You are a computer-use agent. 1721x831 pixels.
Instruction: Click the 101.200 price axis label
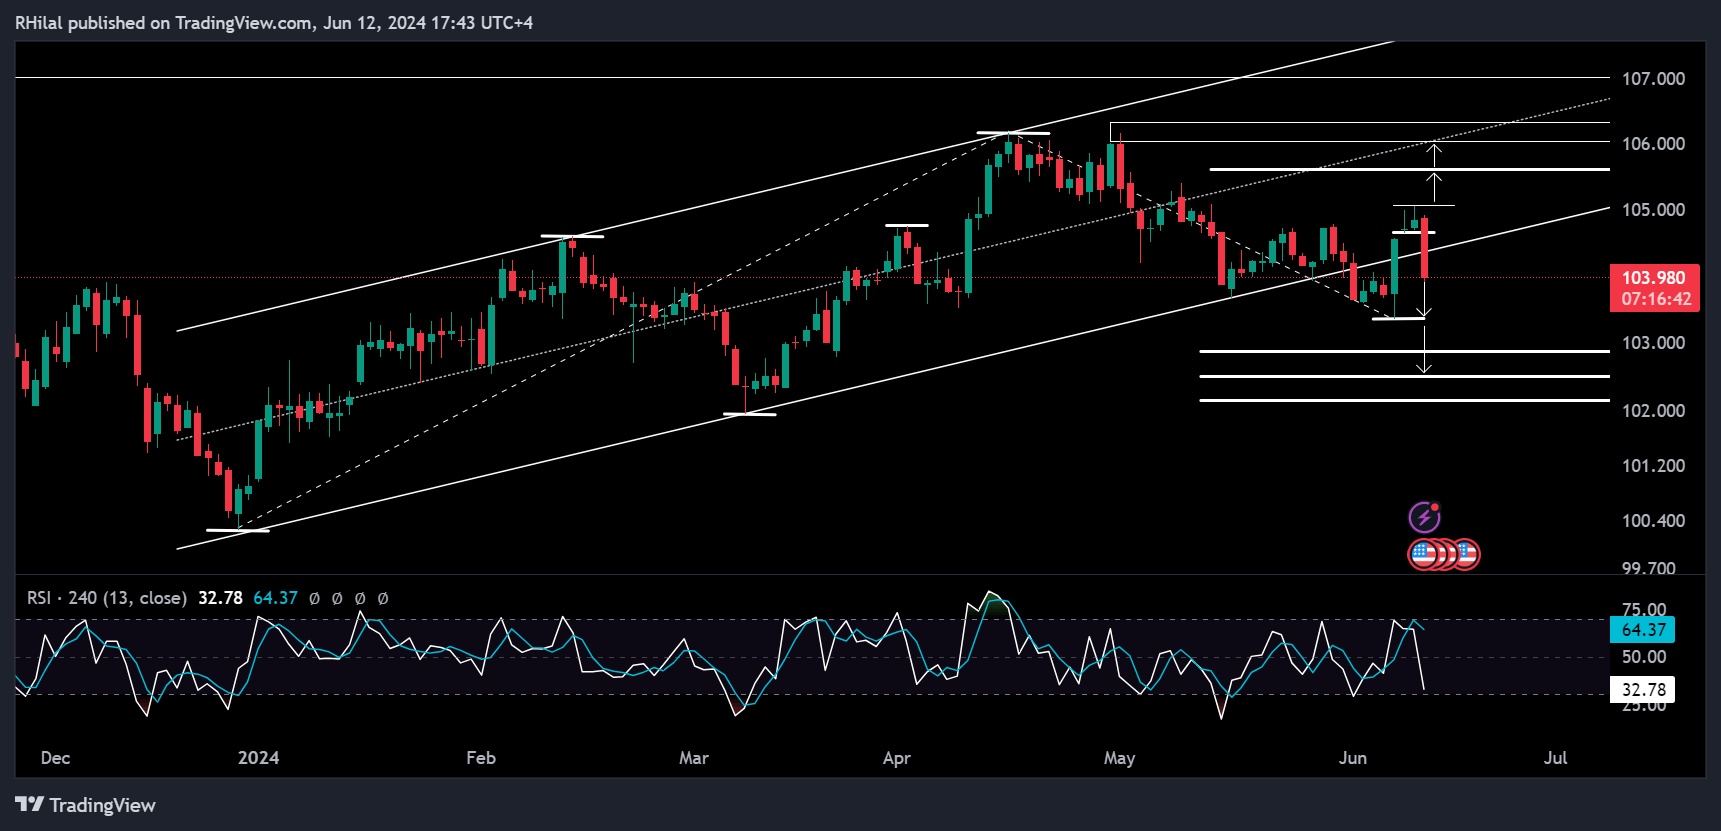tap(1653, 466)
